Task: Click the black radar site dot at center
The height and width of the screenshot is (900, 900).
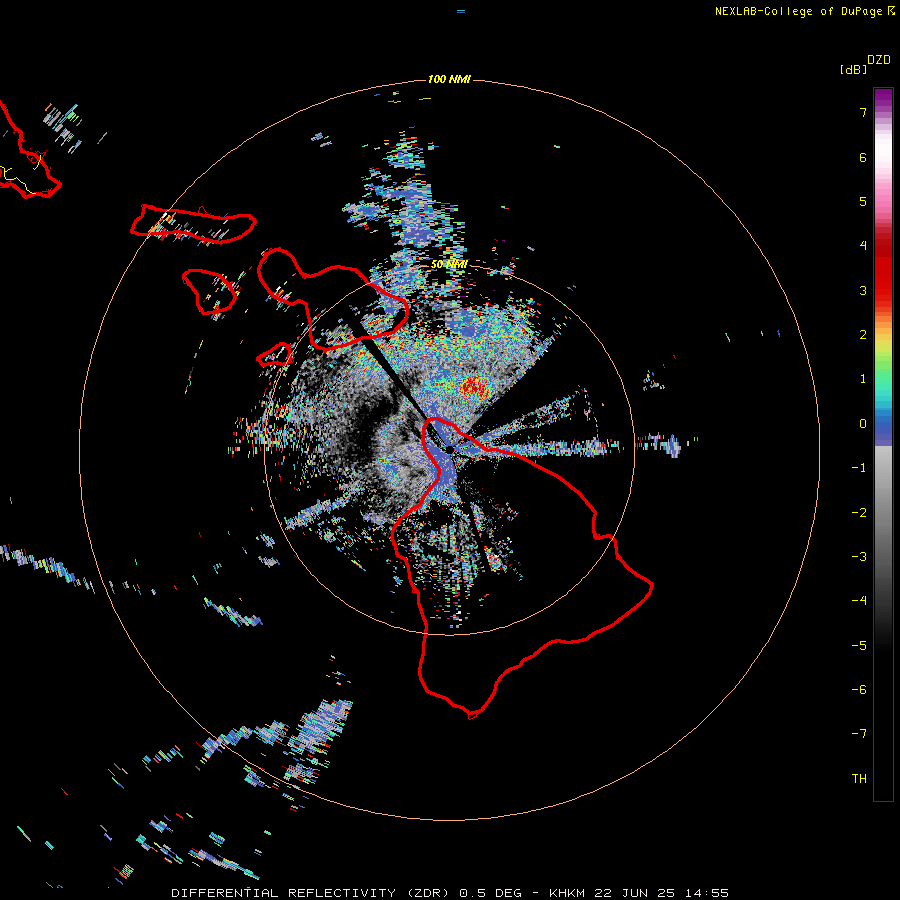Action: click(x=449, y=449)
